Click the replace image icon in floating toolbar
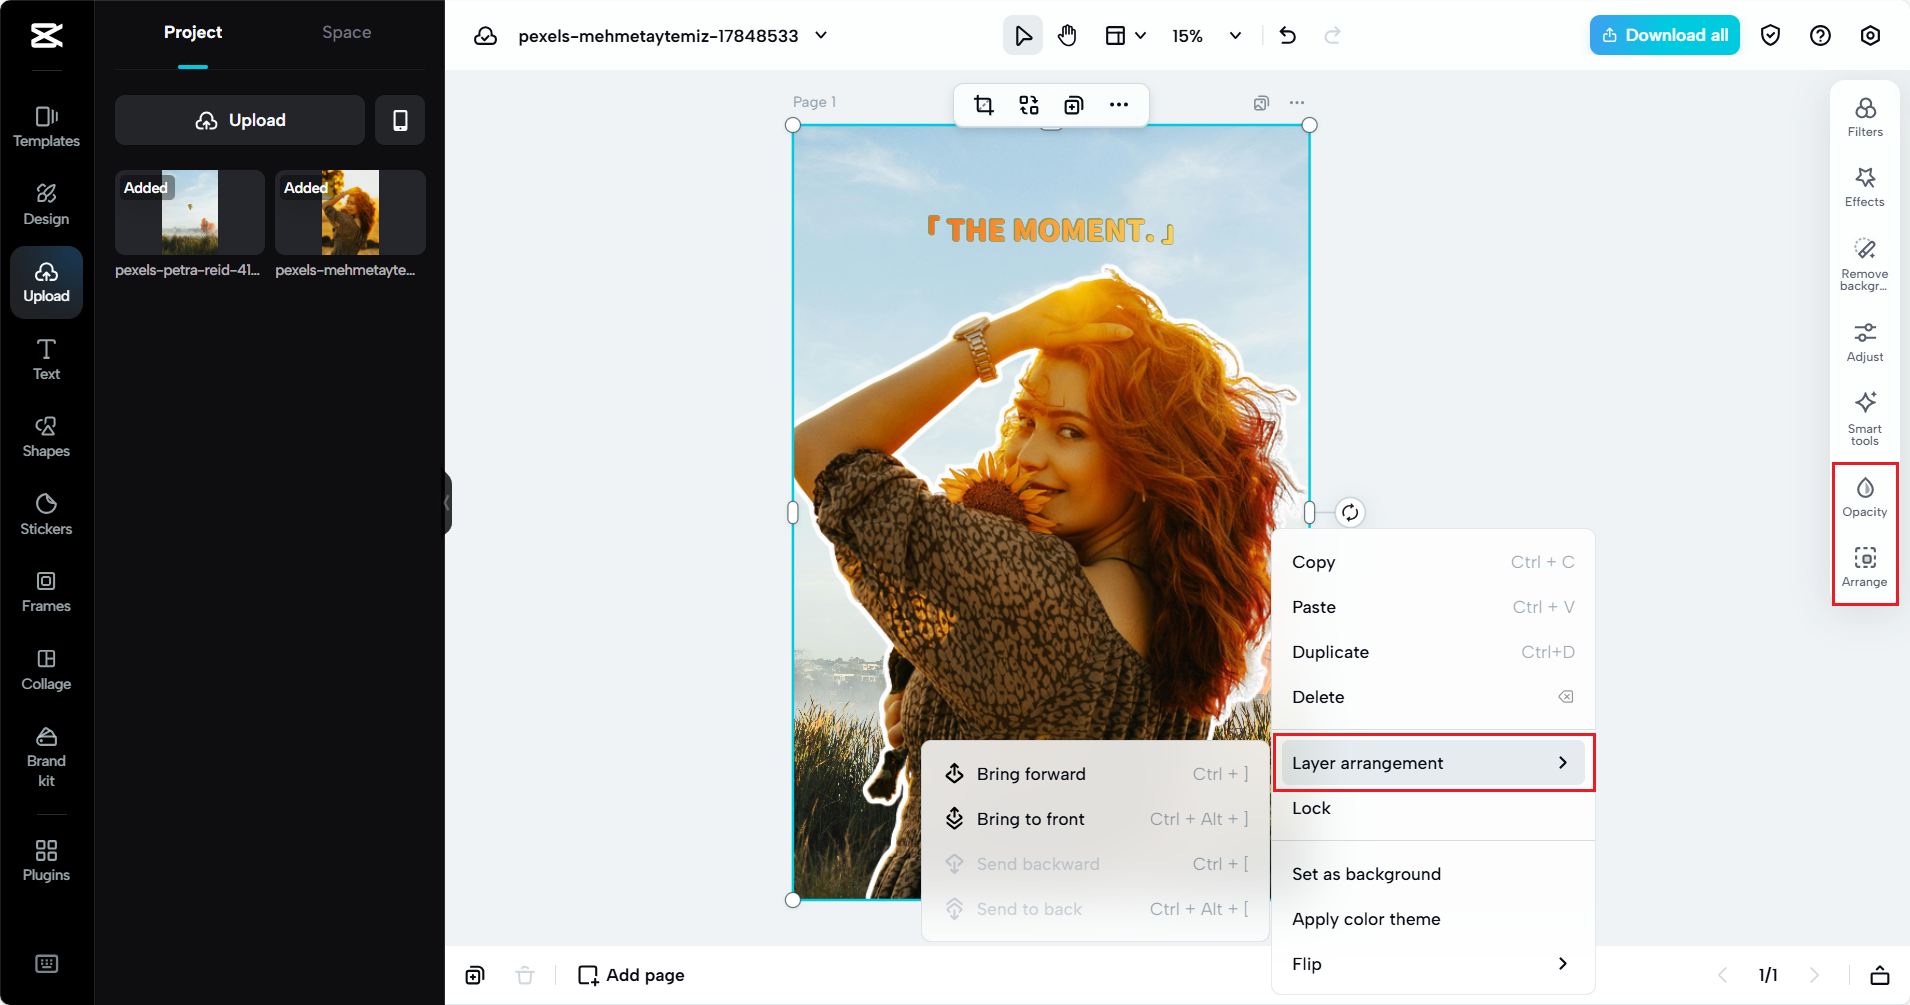Image resolution: width=1910 pixels, height=1005 pixels. [x=1029, y=105]
